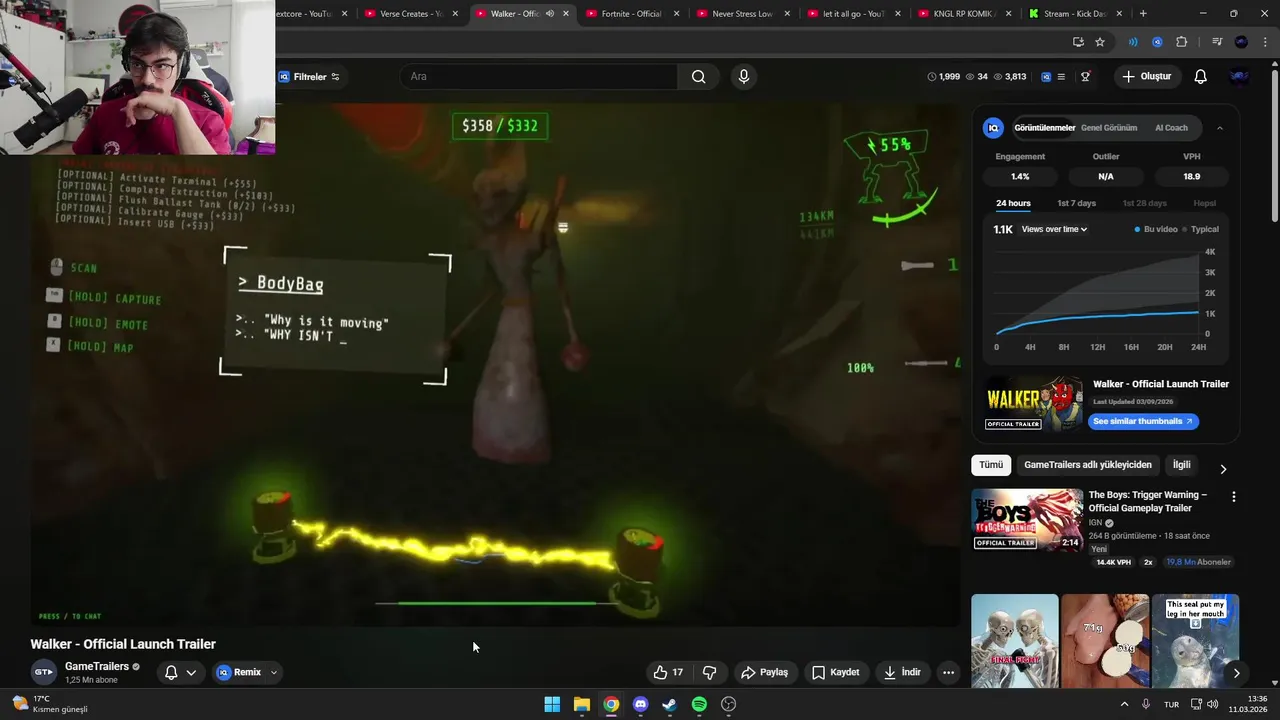The height and width of the screenshot is (720, 1280).
Task: Click the search magnifier icon
Action: tap(698, 76)
